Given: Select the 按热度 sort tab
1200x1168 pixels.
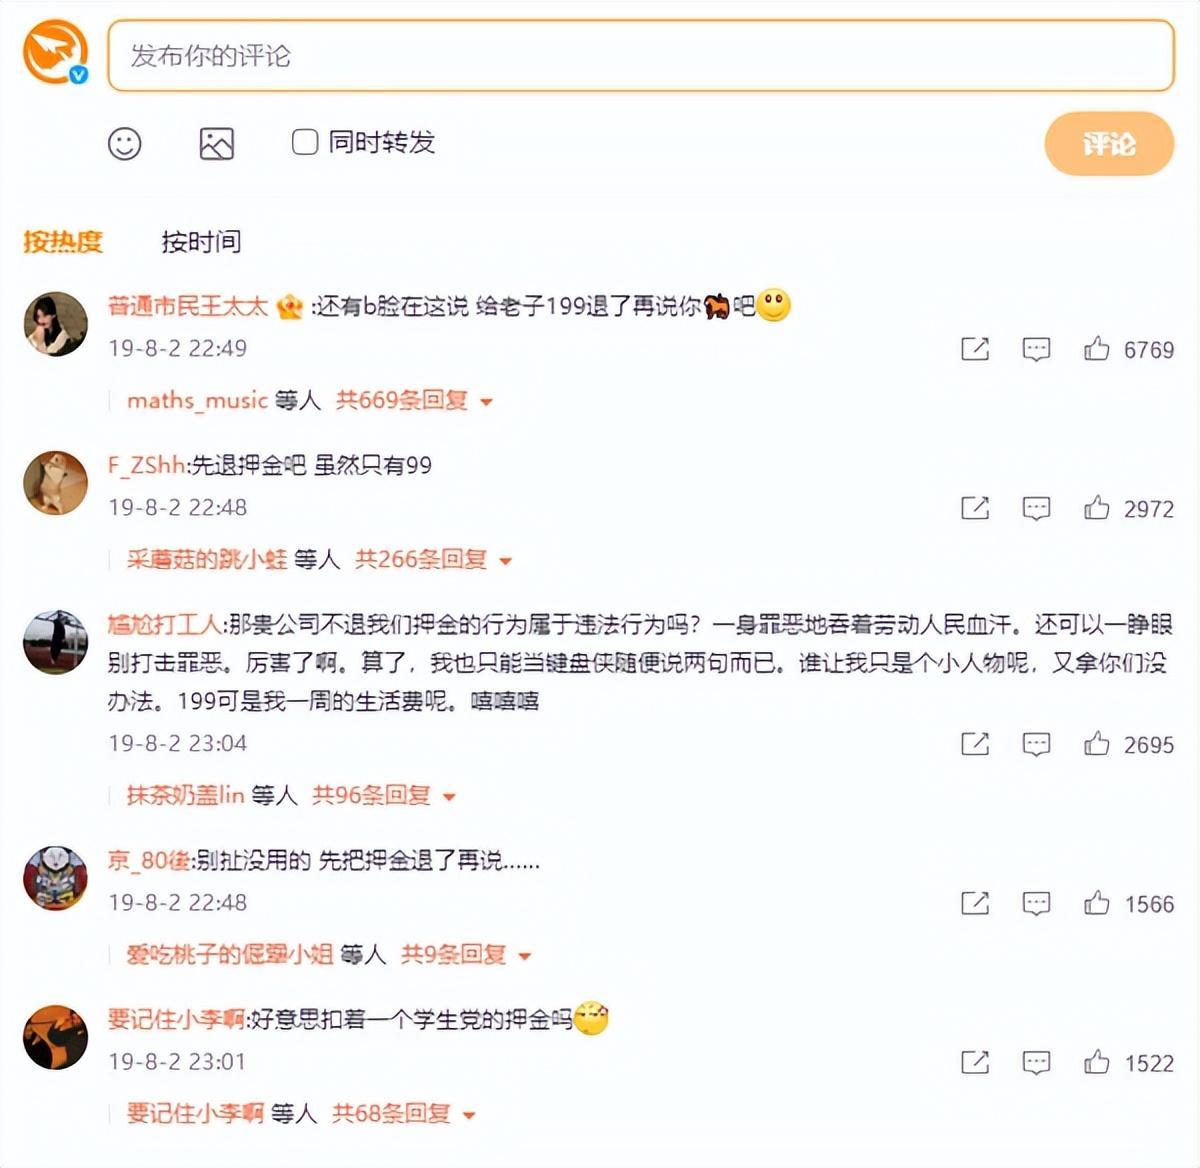Looking at the screenshot, I should coord(63,241).
